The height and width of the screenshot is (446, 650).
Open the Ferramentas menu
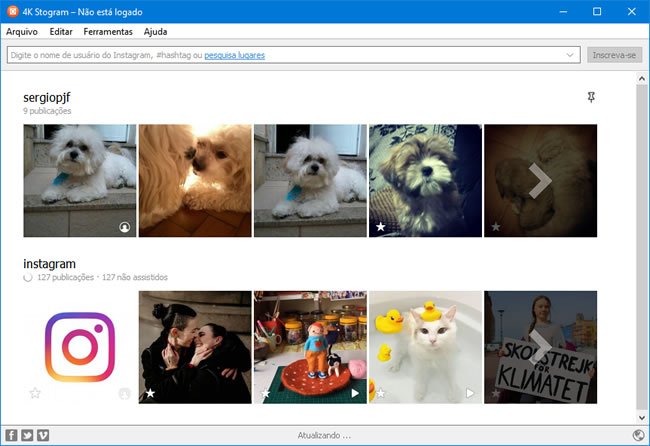point(108,32)
